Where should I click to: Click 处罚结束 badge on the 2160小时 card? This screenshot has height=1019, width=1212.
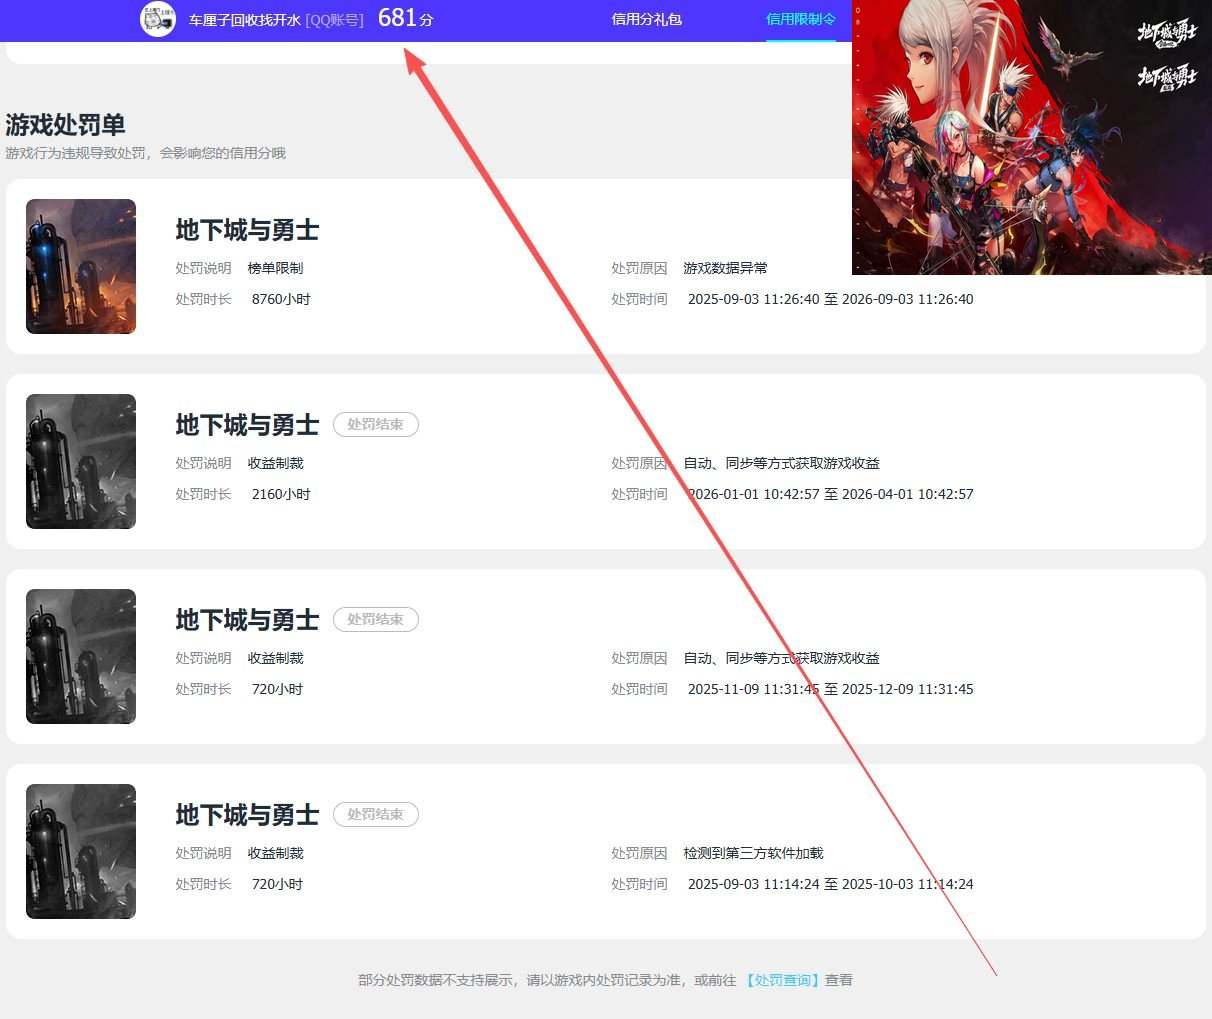pyautogui.click(x=376, y=424)
